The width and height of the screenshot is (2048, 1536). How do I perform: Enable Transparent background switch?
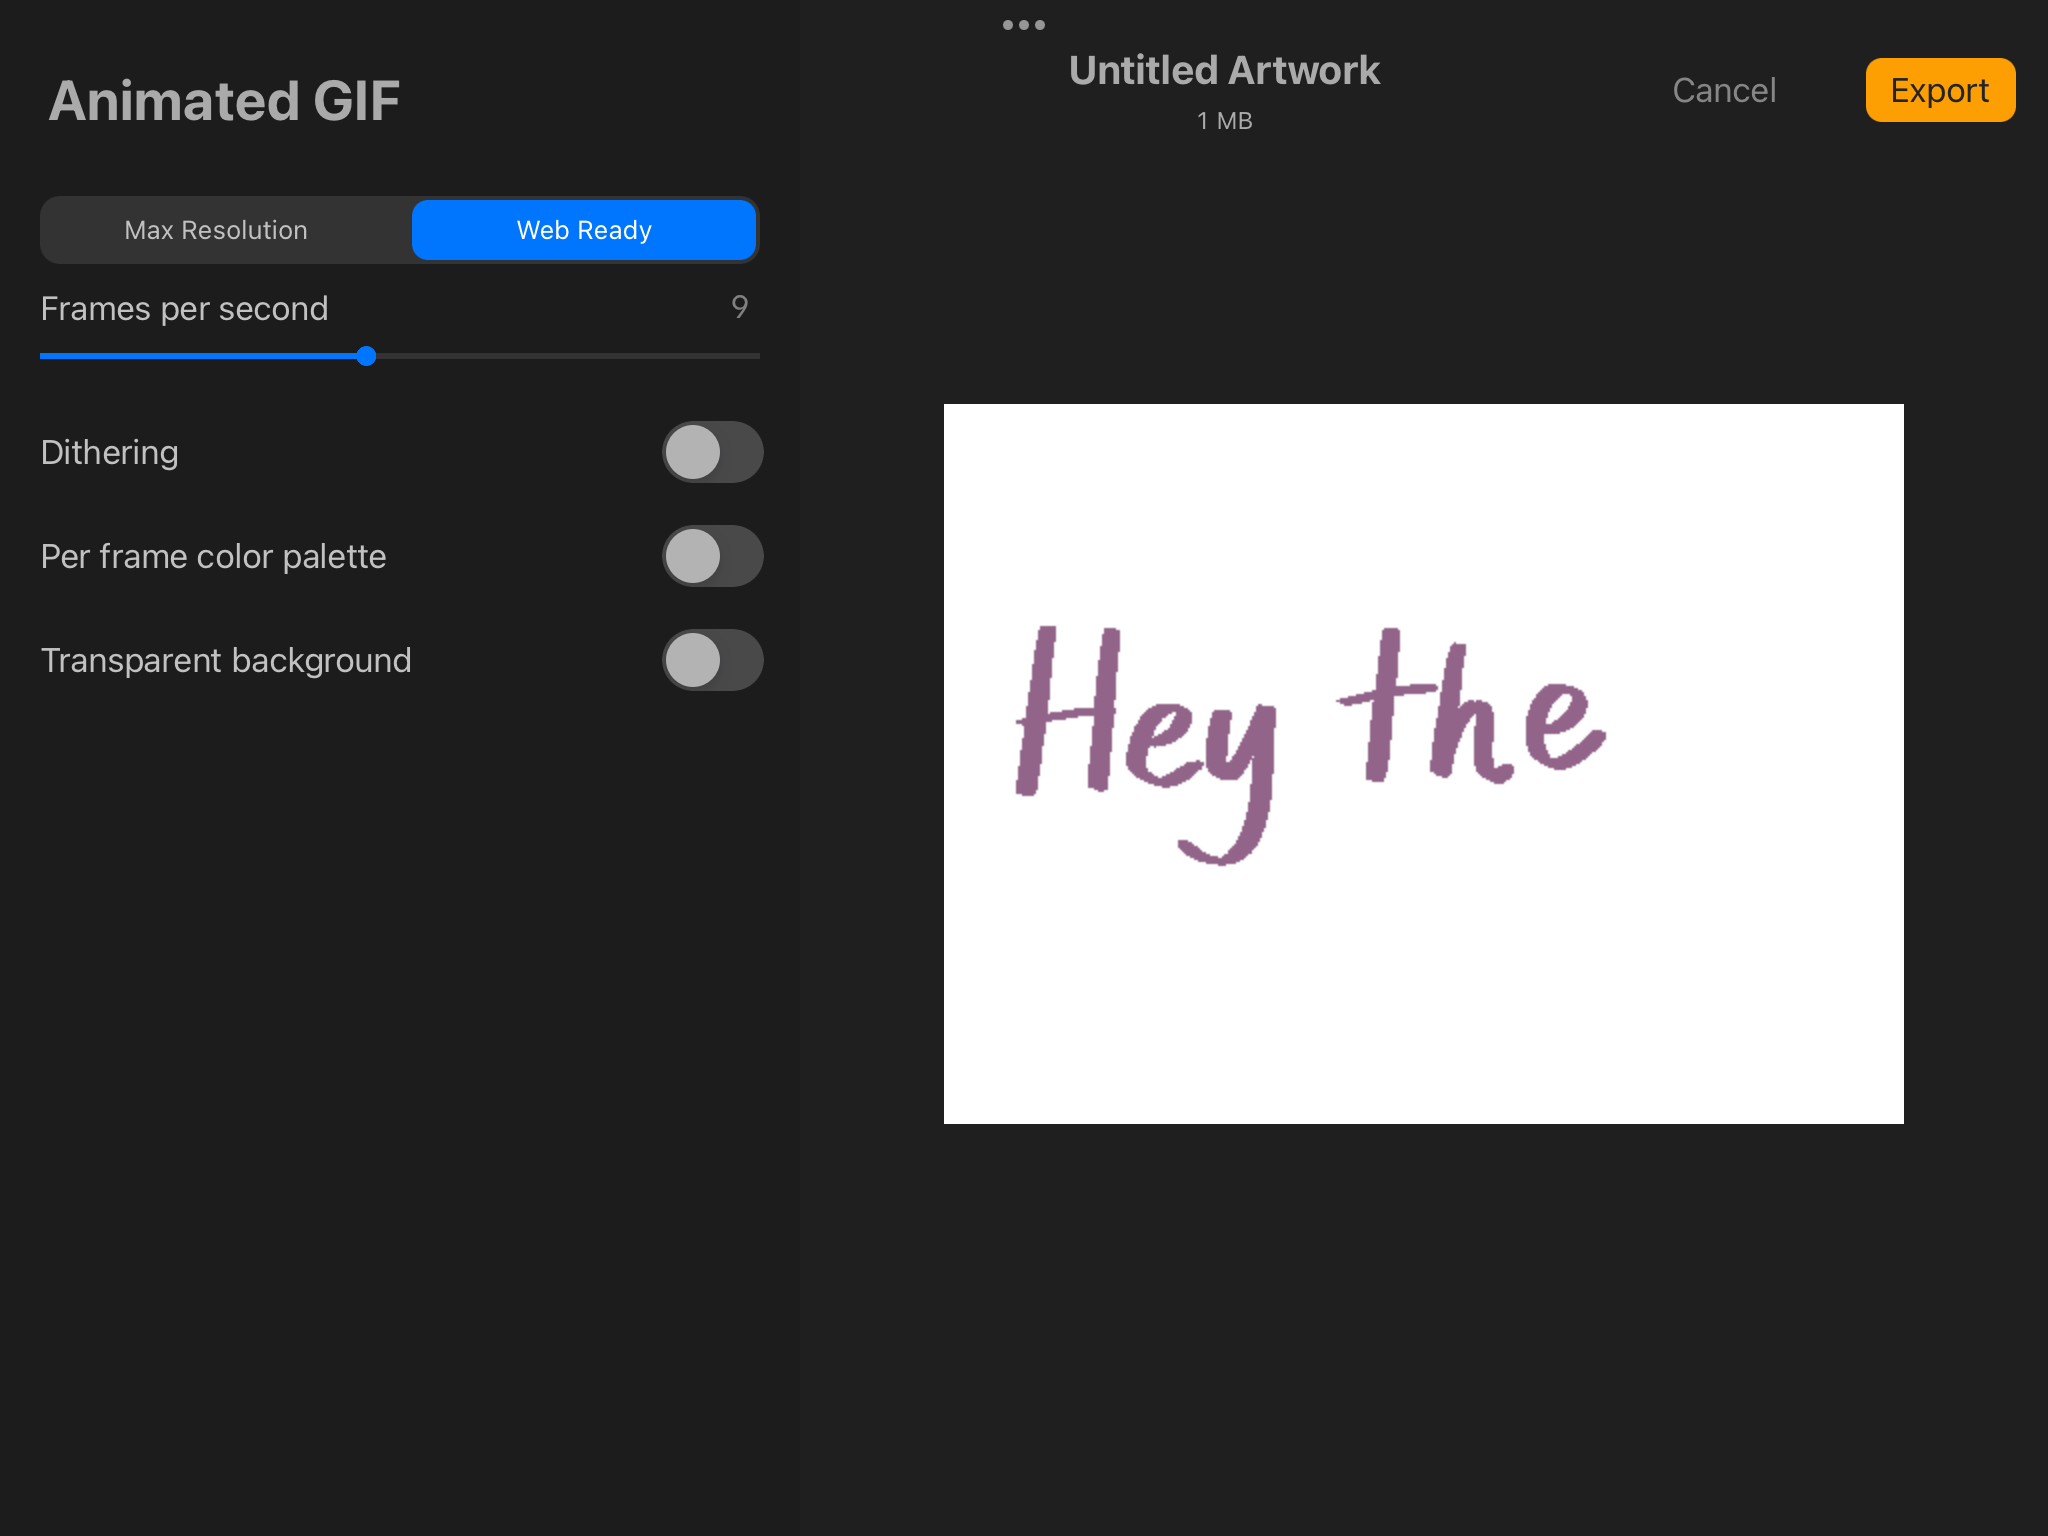[712, 660]
